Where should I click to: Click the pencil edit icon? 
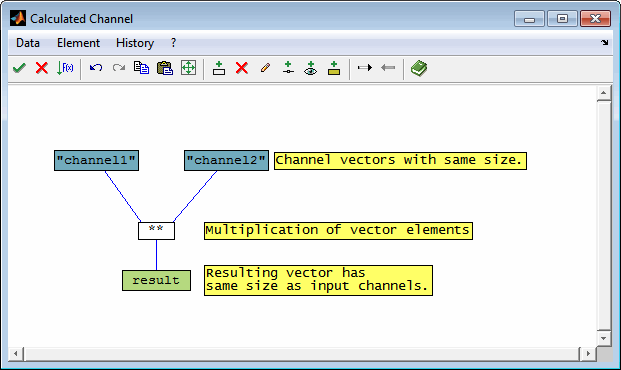tap(265, 68)
